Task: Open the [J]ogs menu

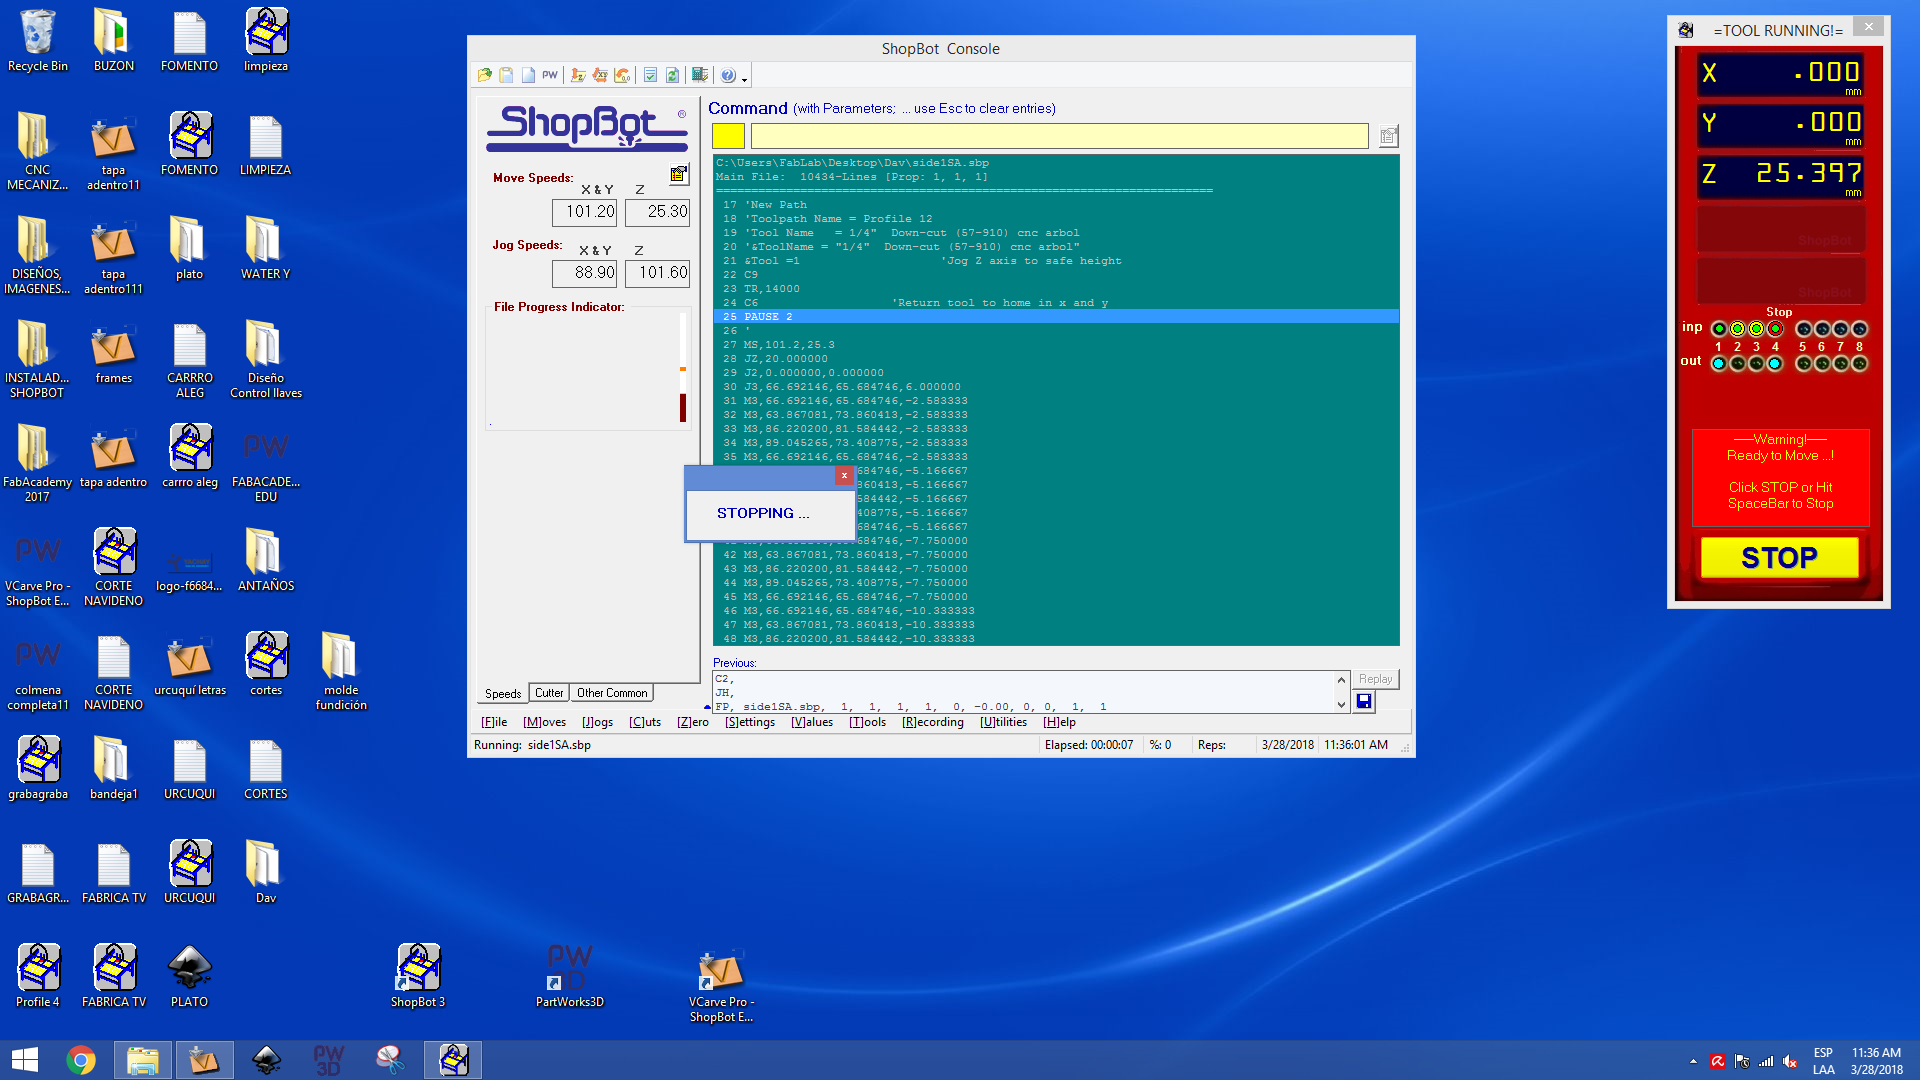Action: coord(597,722)
